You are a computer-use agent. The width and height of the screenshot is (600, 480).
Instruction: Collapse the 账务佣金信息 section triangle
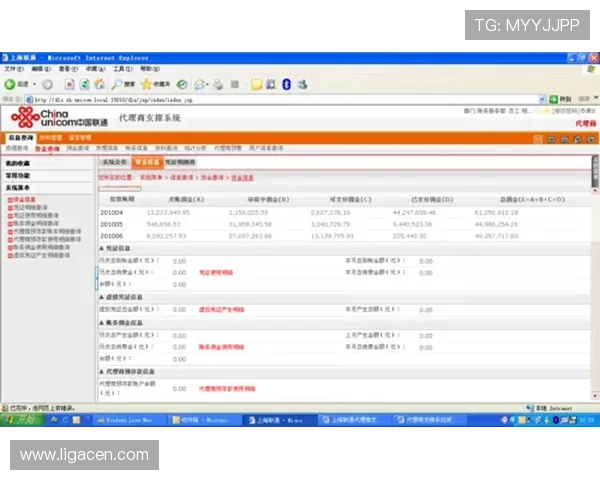coord(101,323)
